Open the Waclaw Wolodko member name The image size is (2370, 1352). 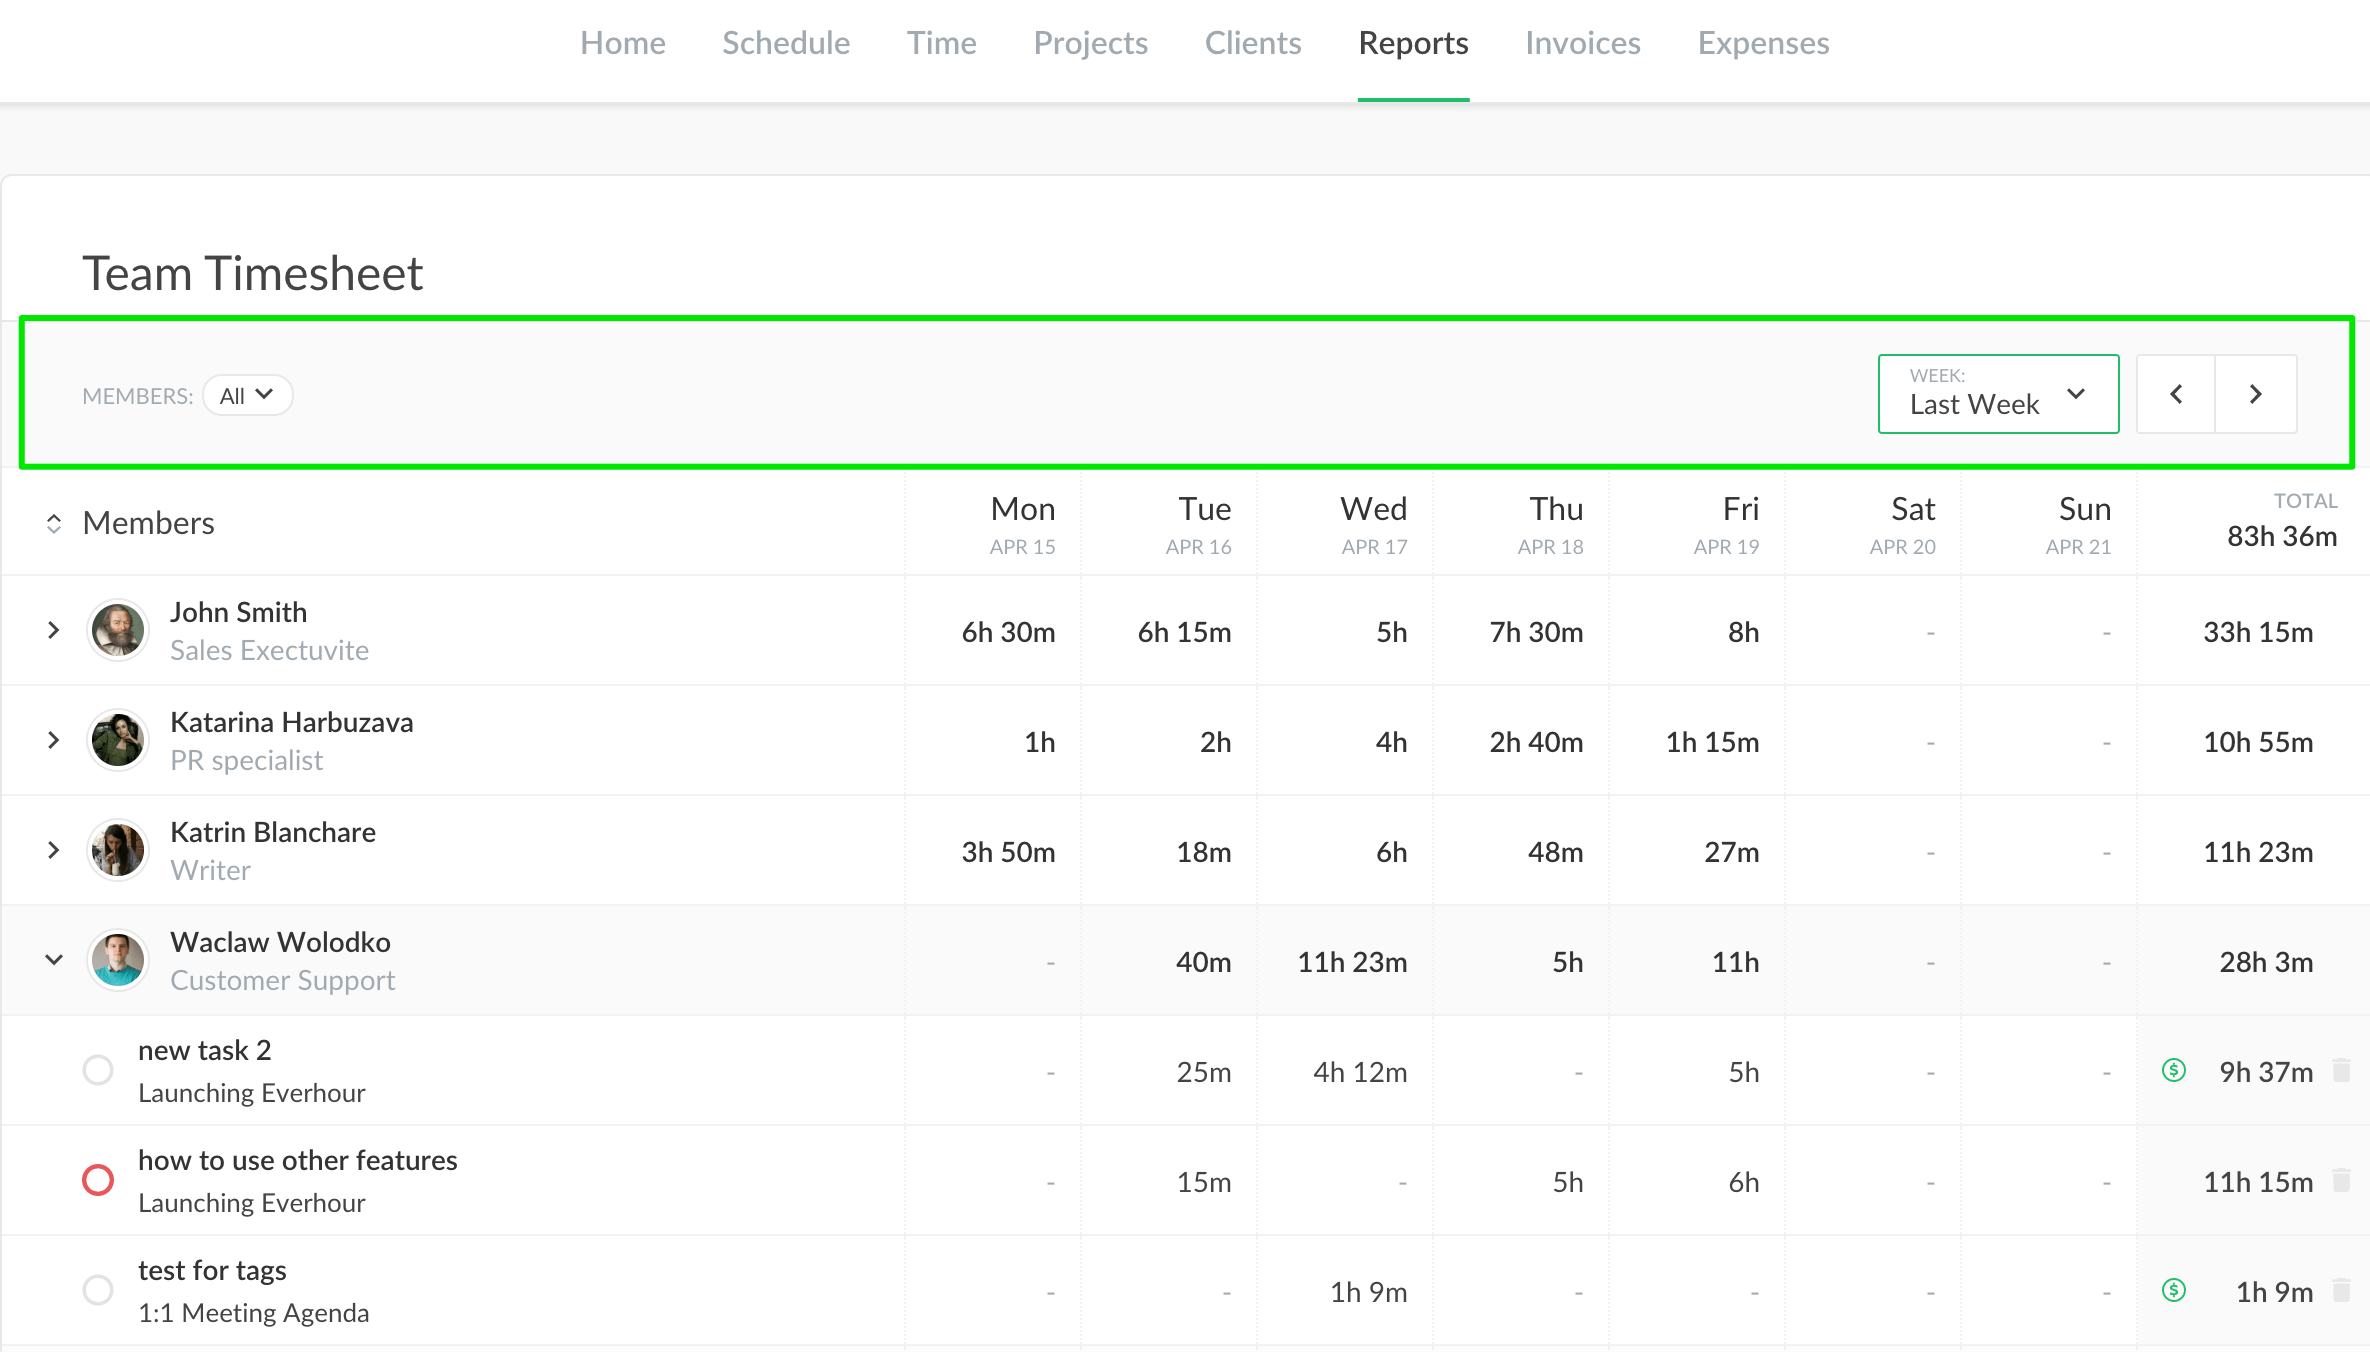point(281,942)
